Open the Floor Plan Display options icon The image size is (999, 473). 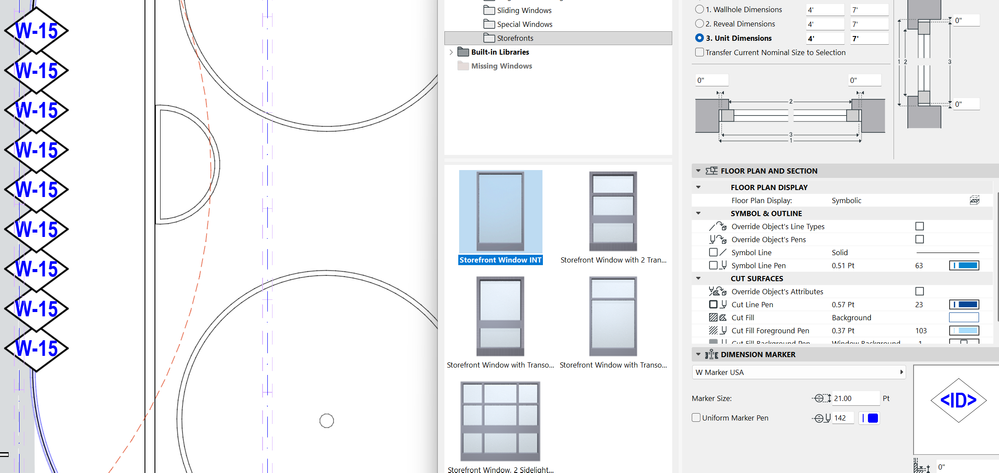[x=974, y=200]
